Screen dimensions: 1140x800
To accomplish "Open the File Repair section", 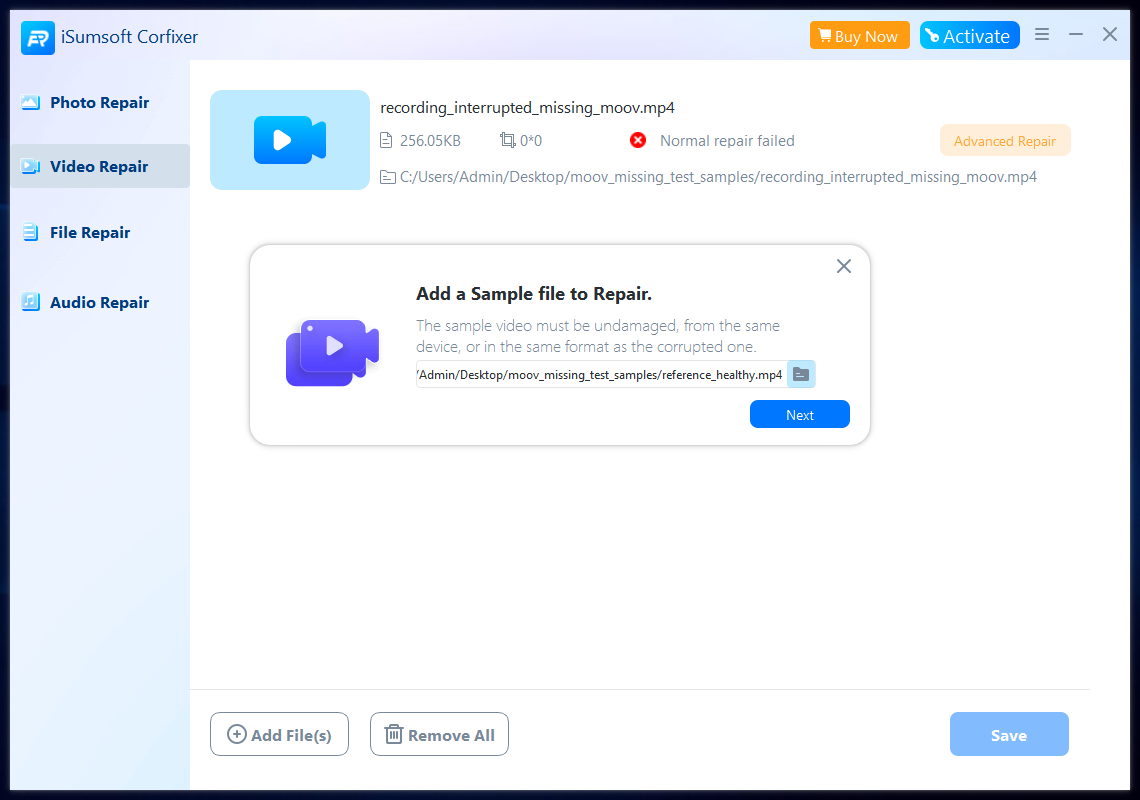I will [100, 233].
